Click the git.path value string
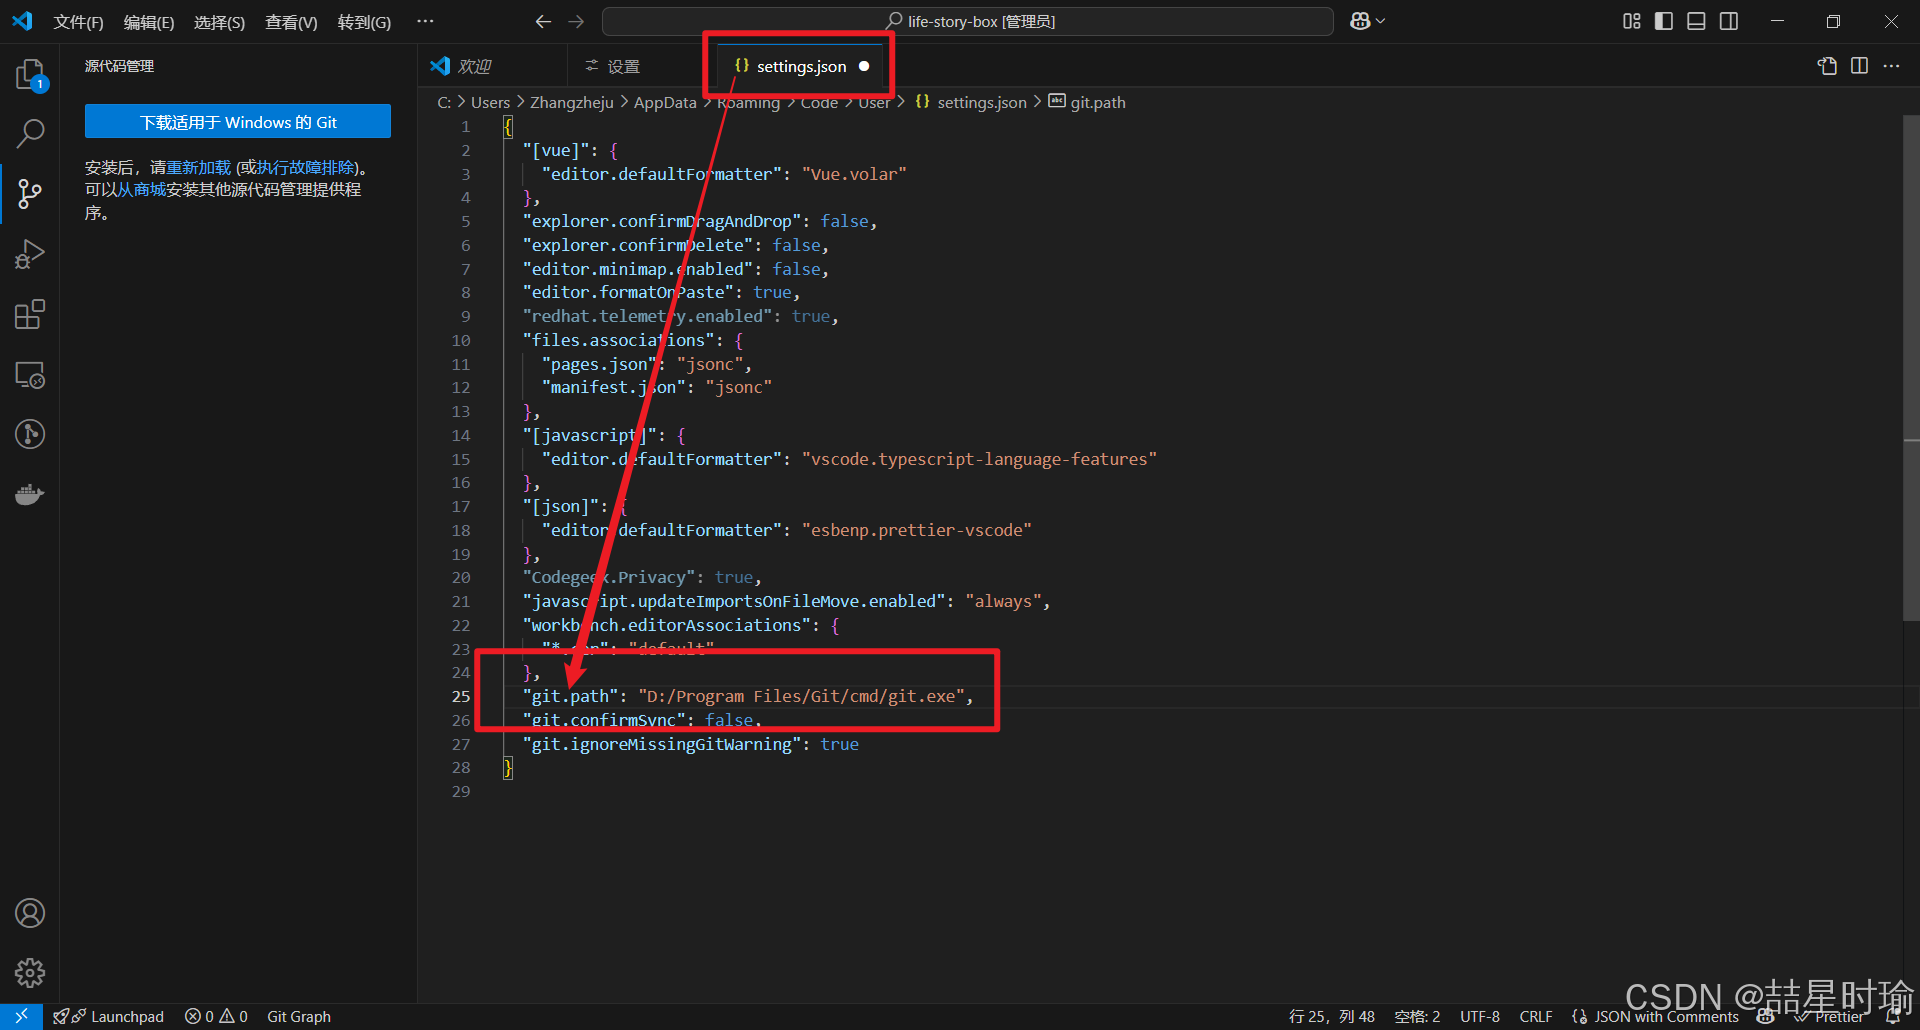1920x1030 pixels. [801, 696]
